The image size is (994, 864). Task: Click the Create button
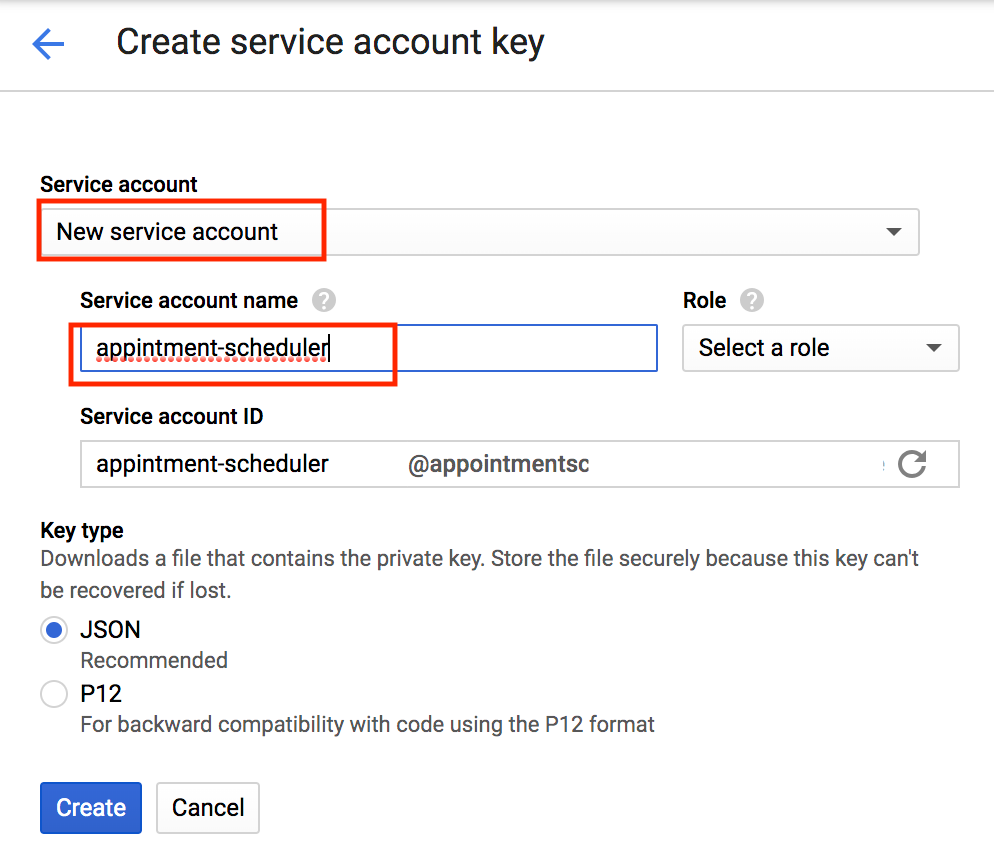[91, 808]
